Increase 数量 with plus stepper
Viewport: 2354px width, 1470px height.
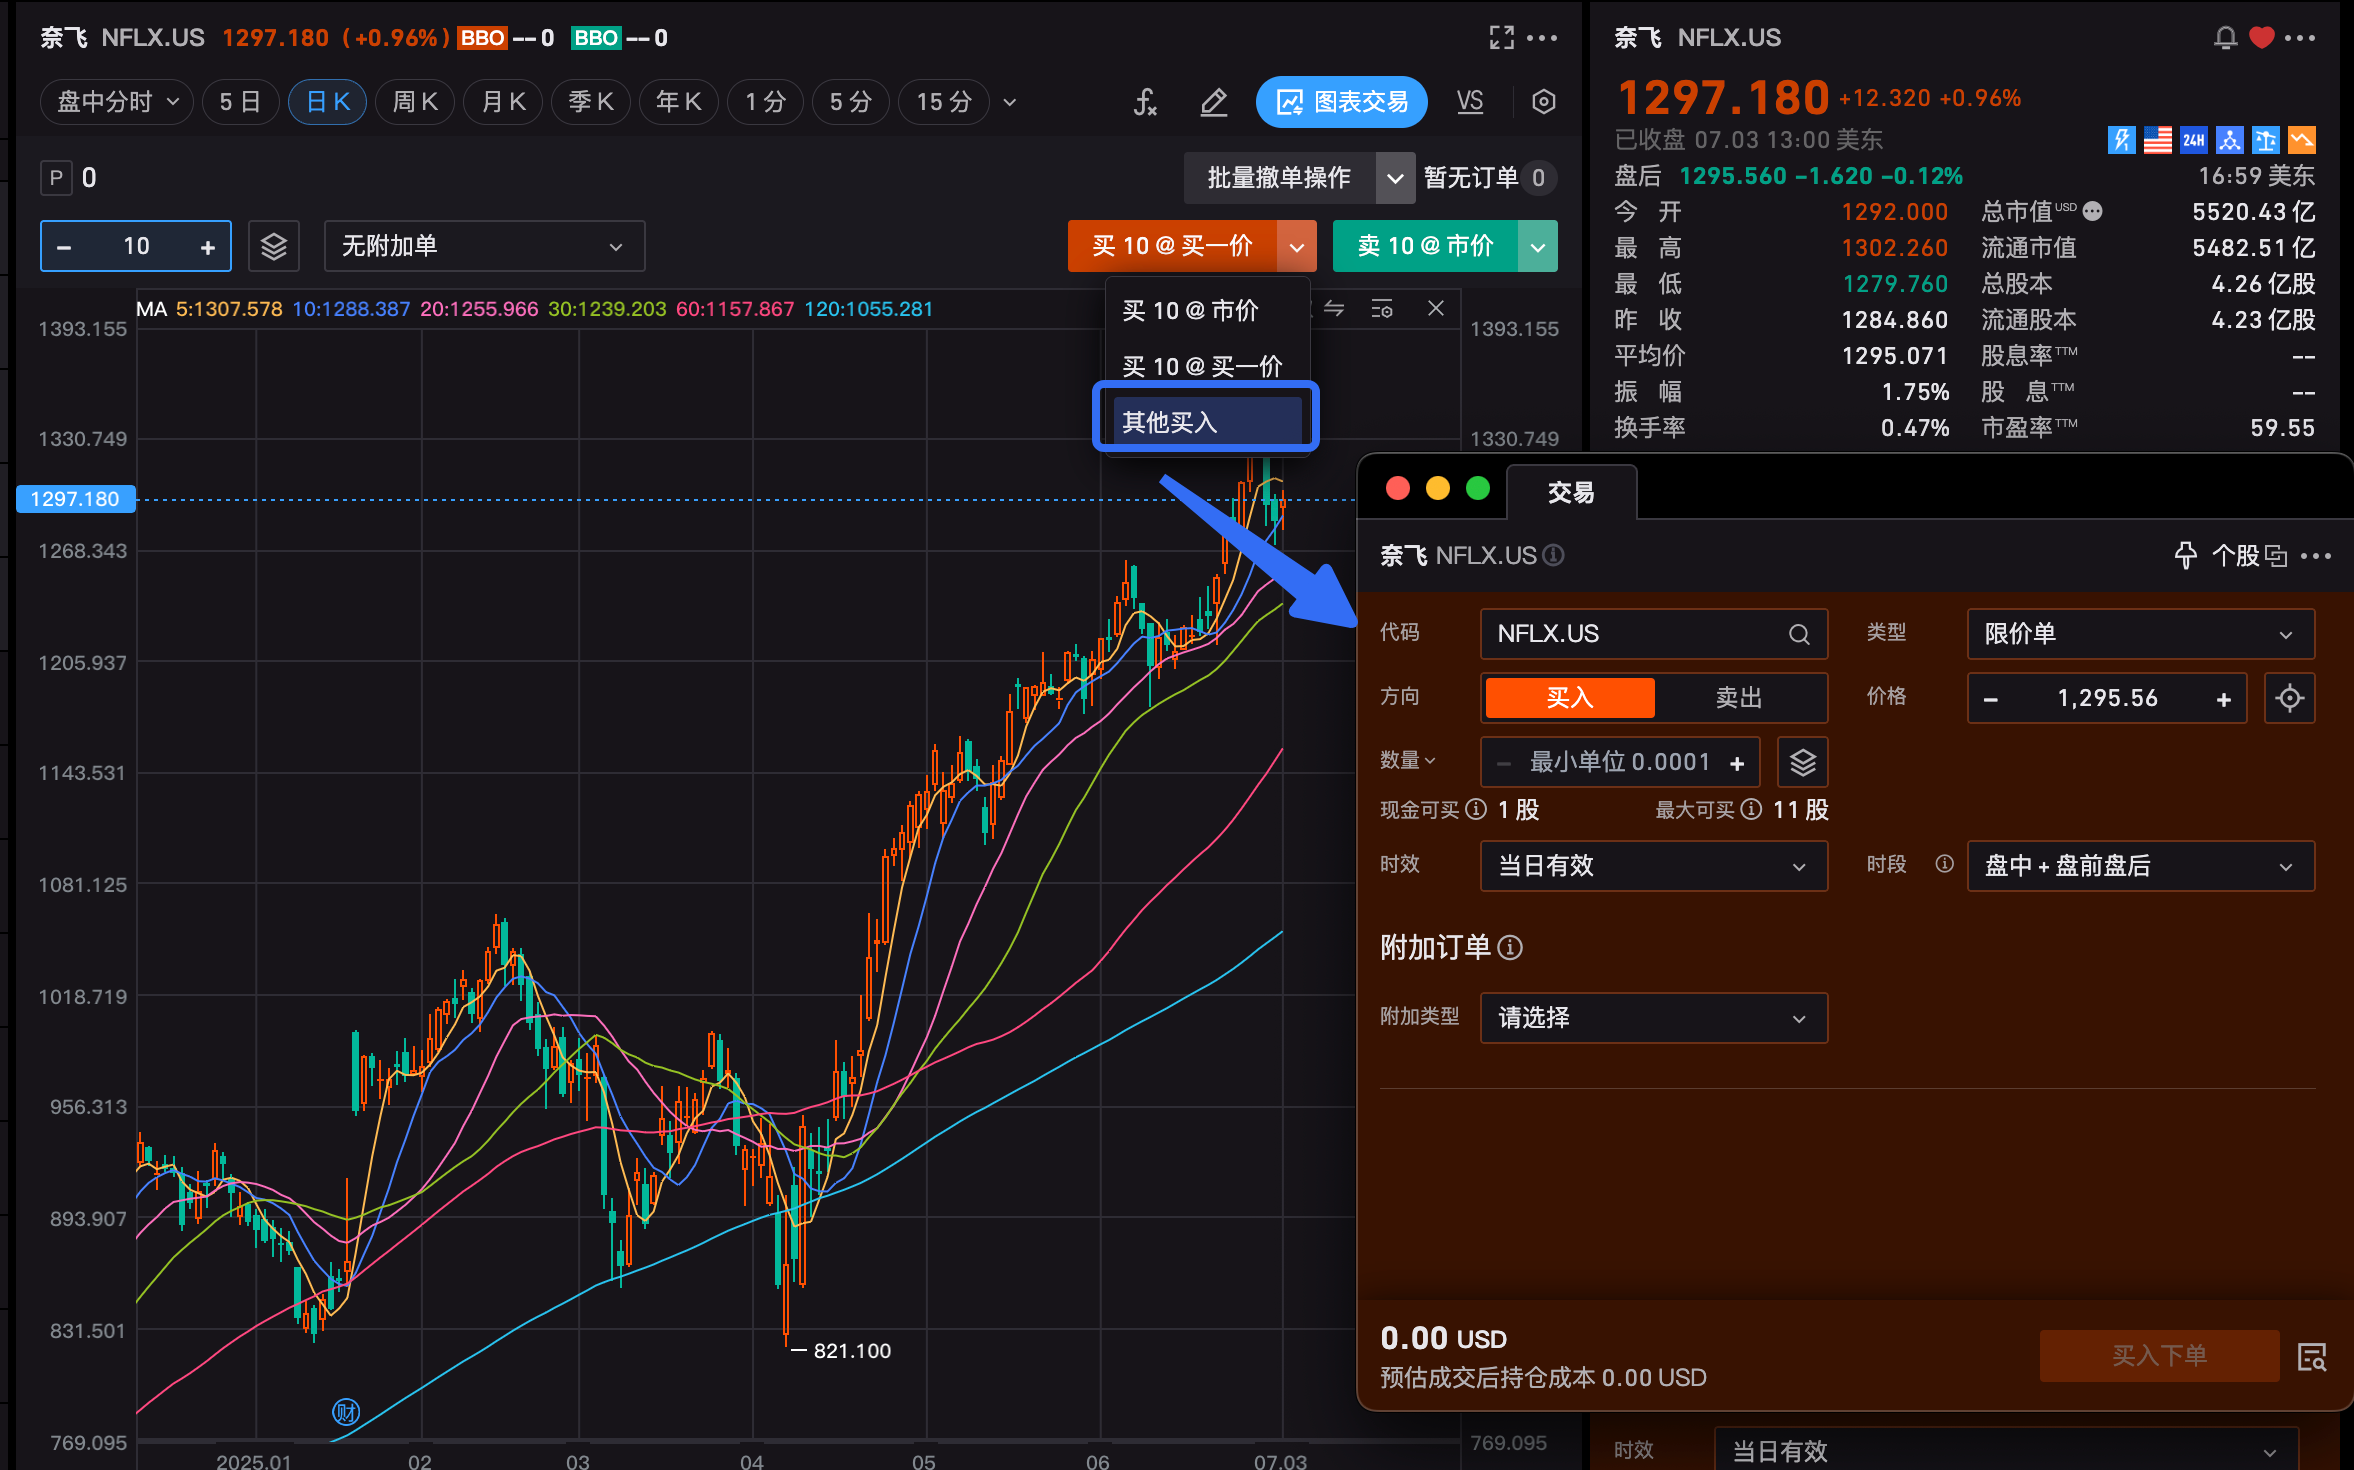1737,763
